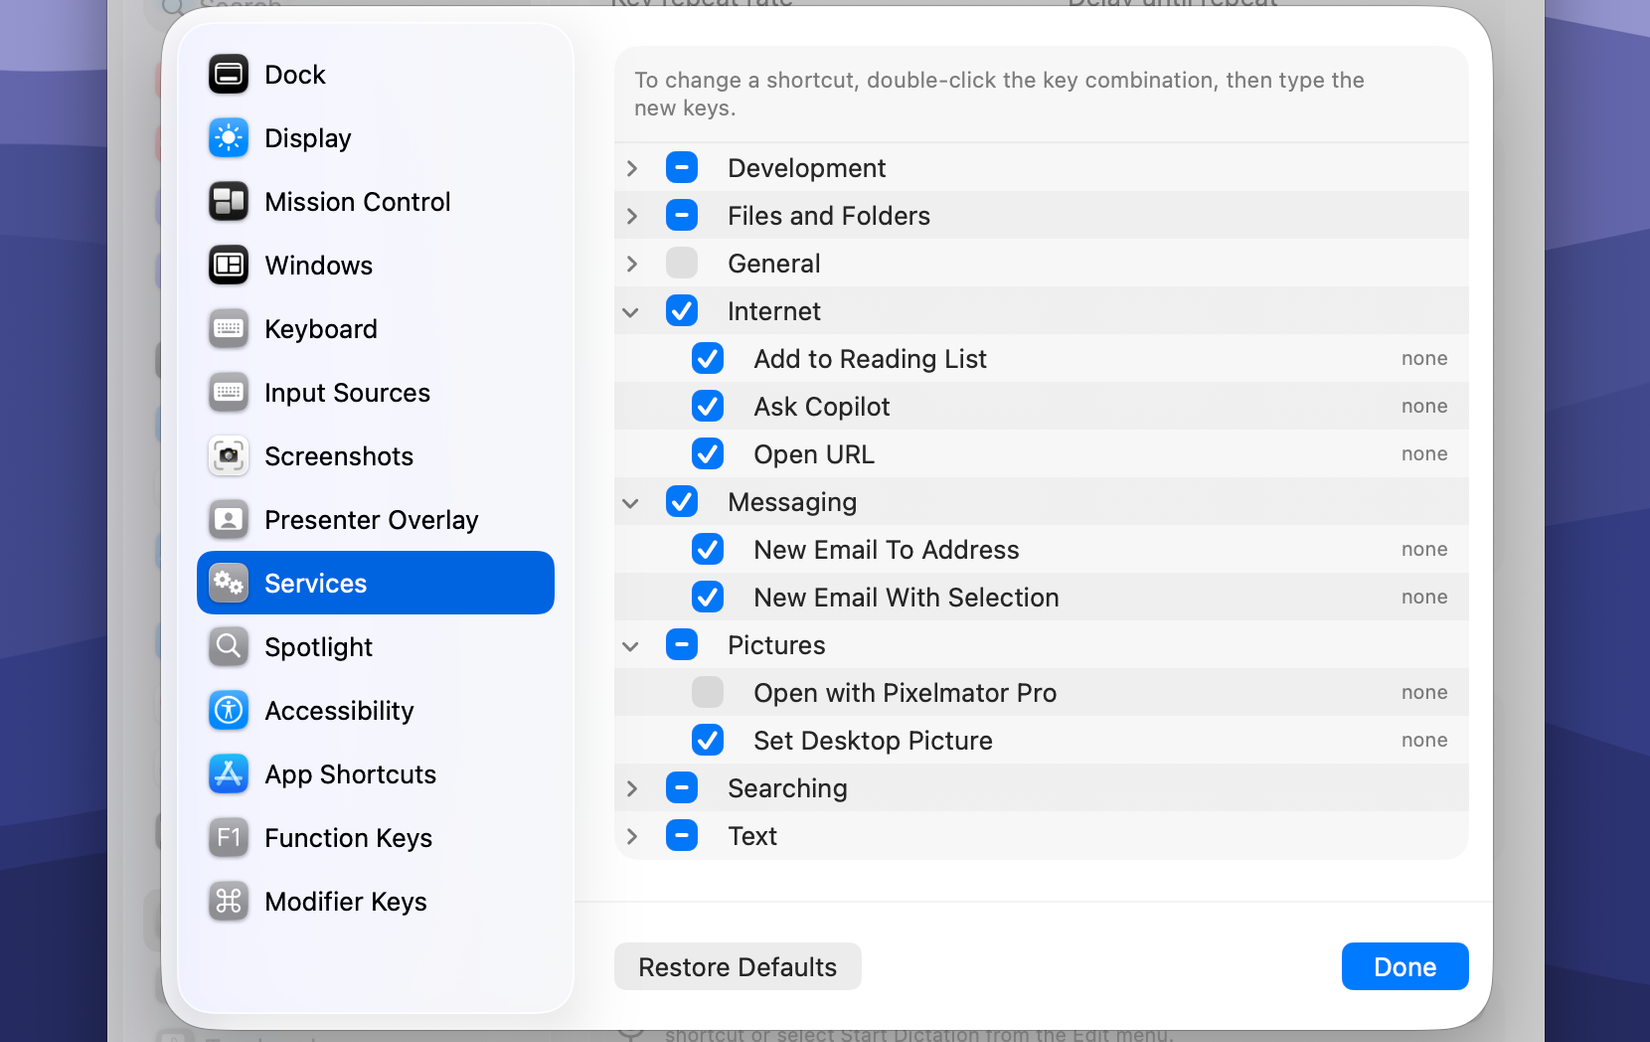Click the none shortcut field for Open URL
Viewport: 1650px width, 1042px height.
pyautogui.click(x=1424, y=453)
